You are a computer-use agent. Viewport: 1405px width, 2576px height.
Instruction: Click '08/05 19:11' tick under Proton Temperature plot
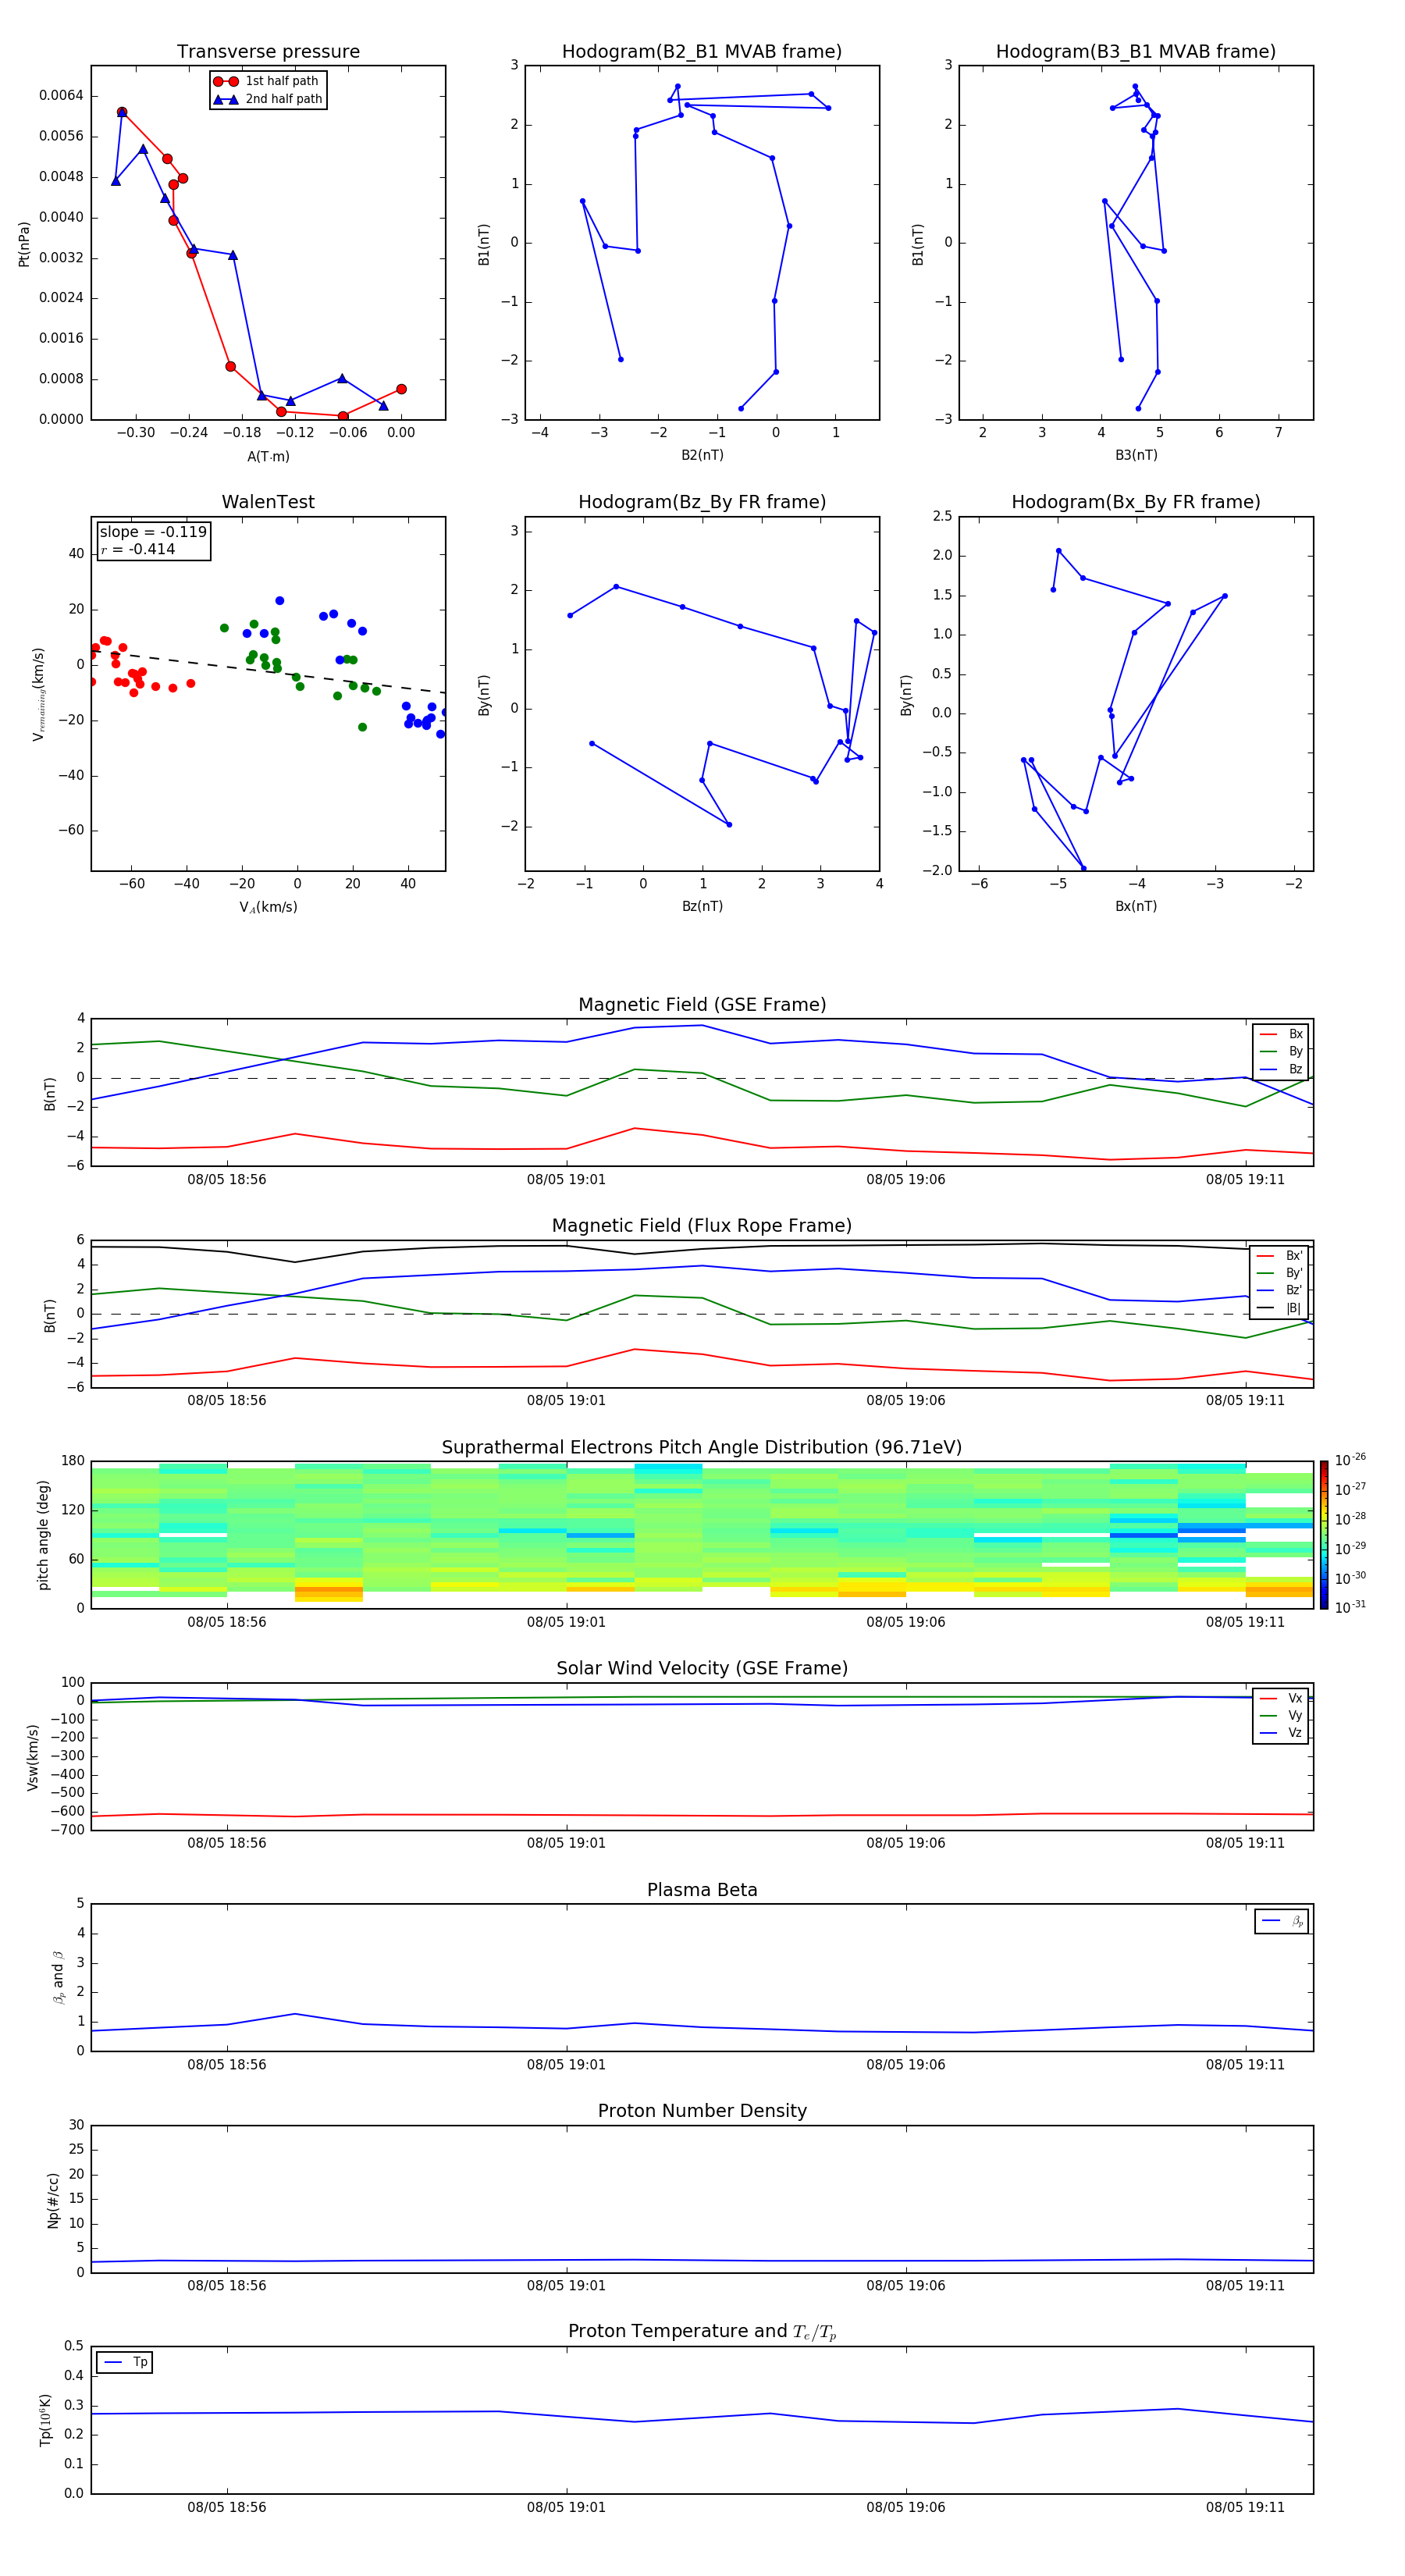tap(1245, 2507)
